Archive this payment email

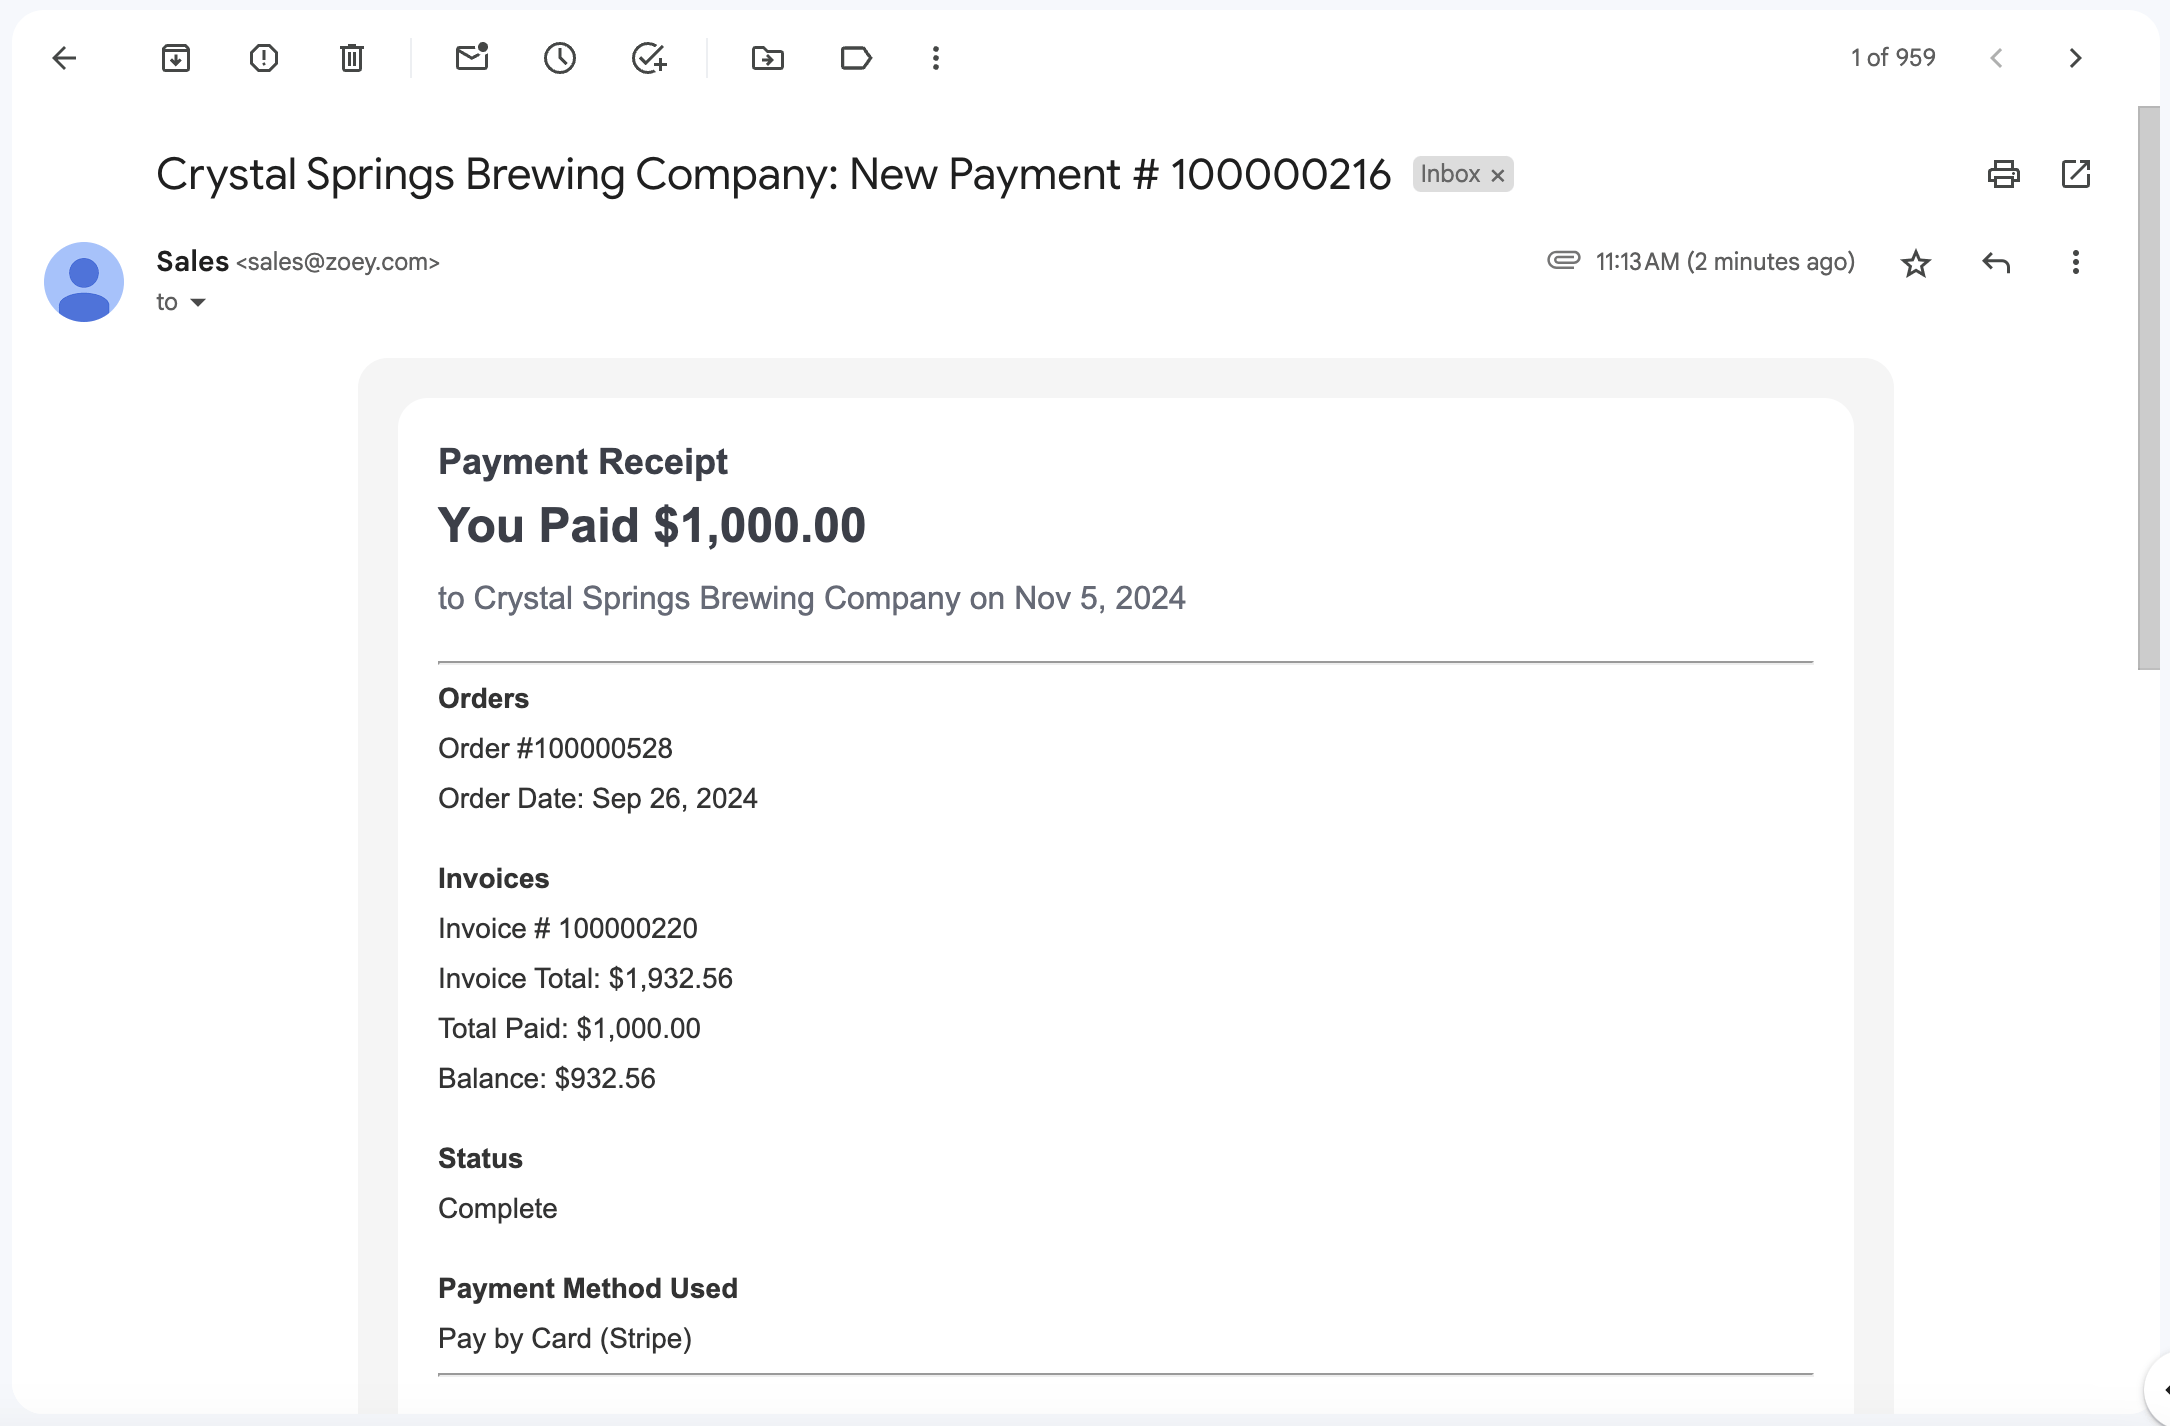[x=176, y=58]
